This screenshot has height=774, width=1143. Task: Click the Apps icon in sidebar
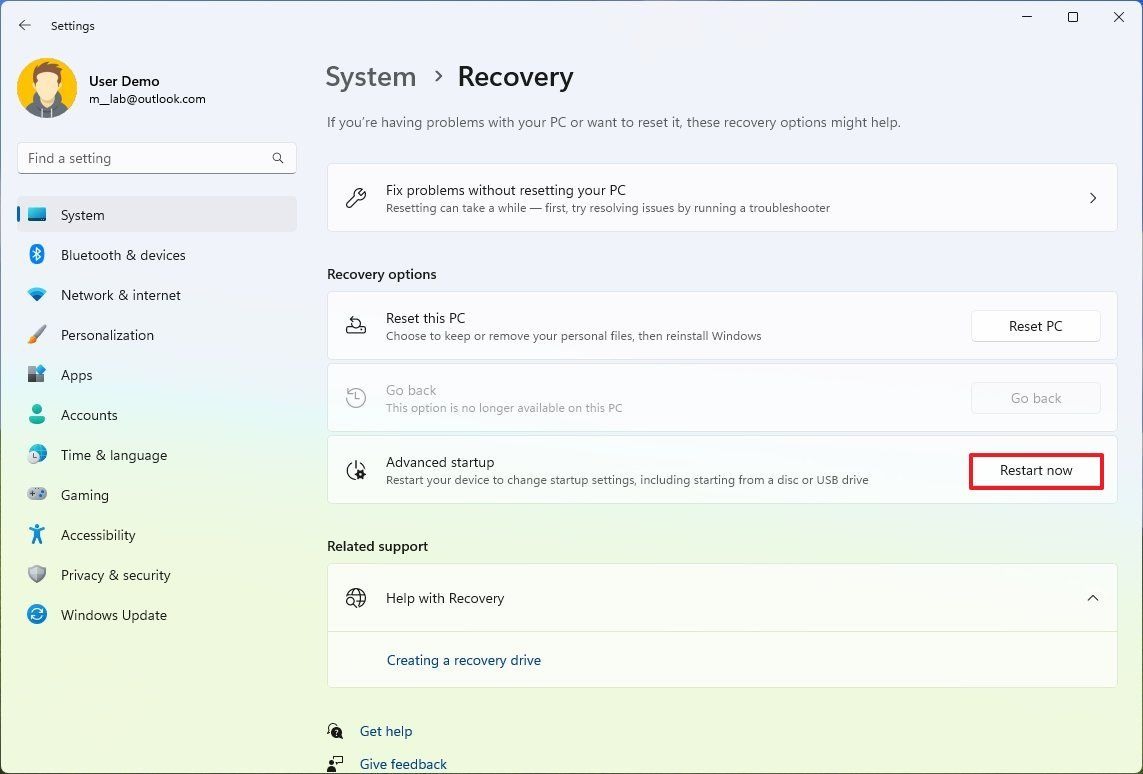pyautogui.click(x=36, y=375)
